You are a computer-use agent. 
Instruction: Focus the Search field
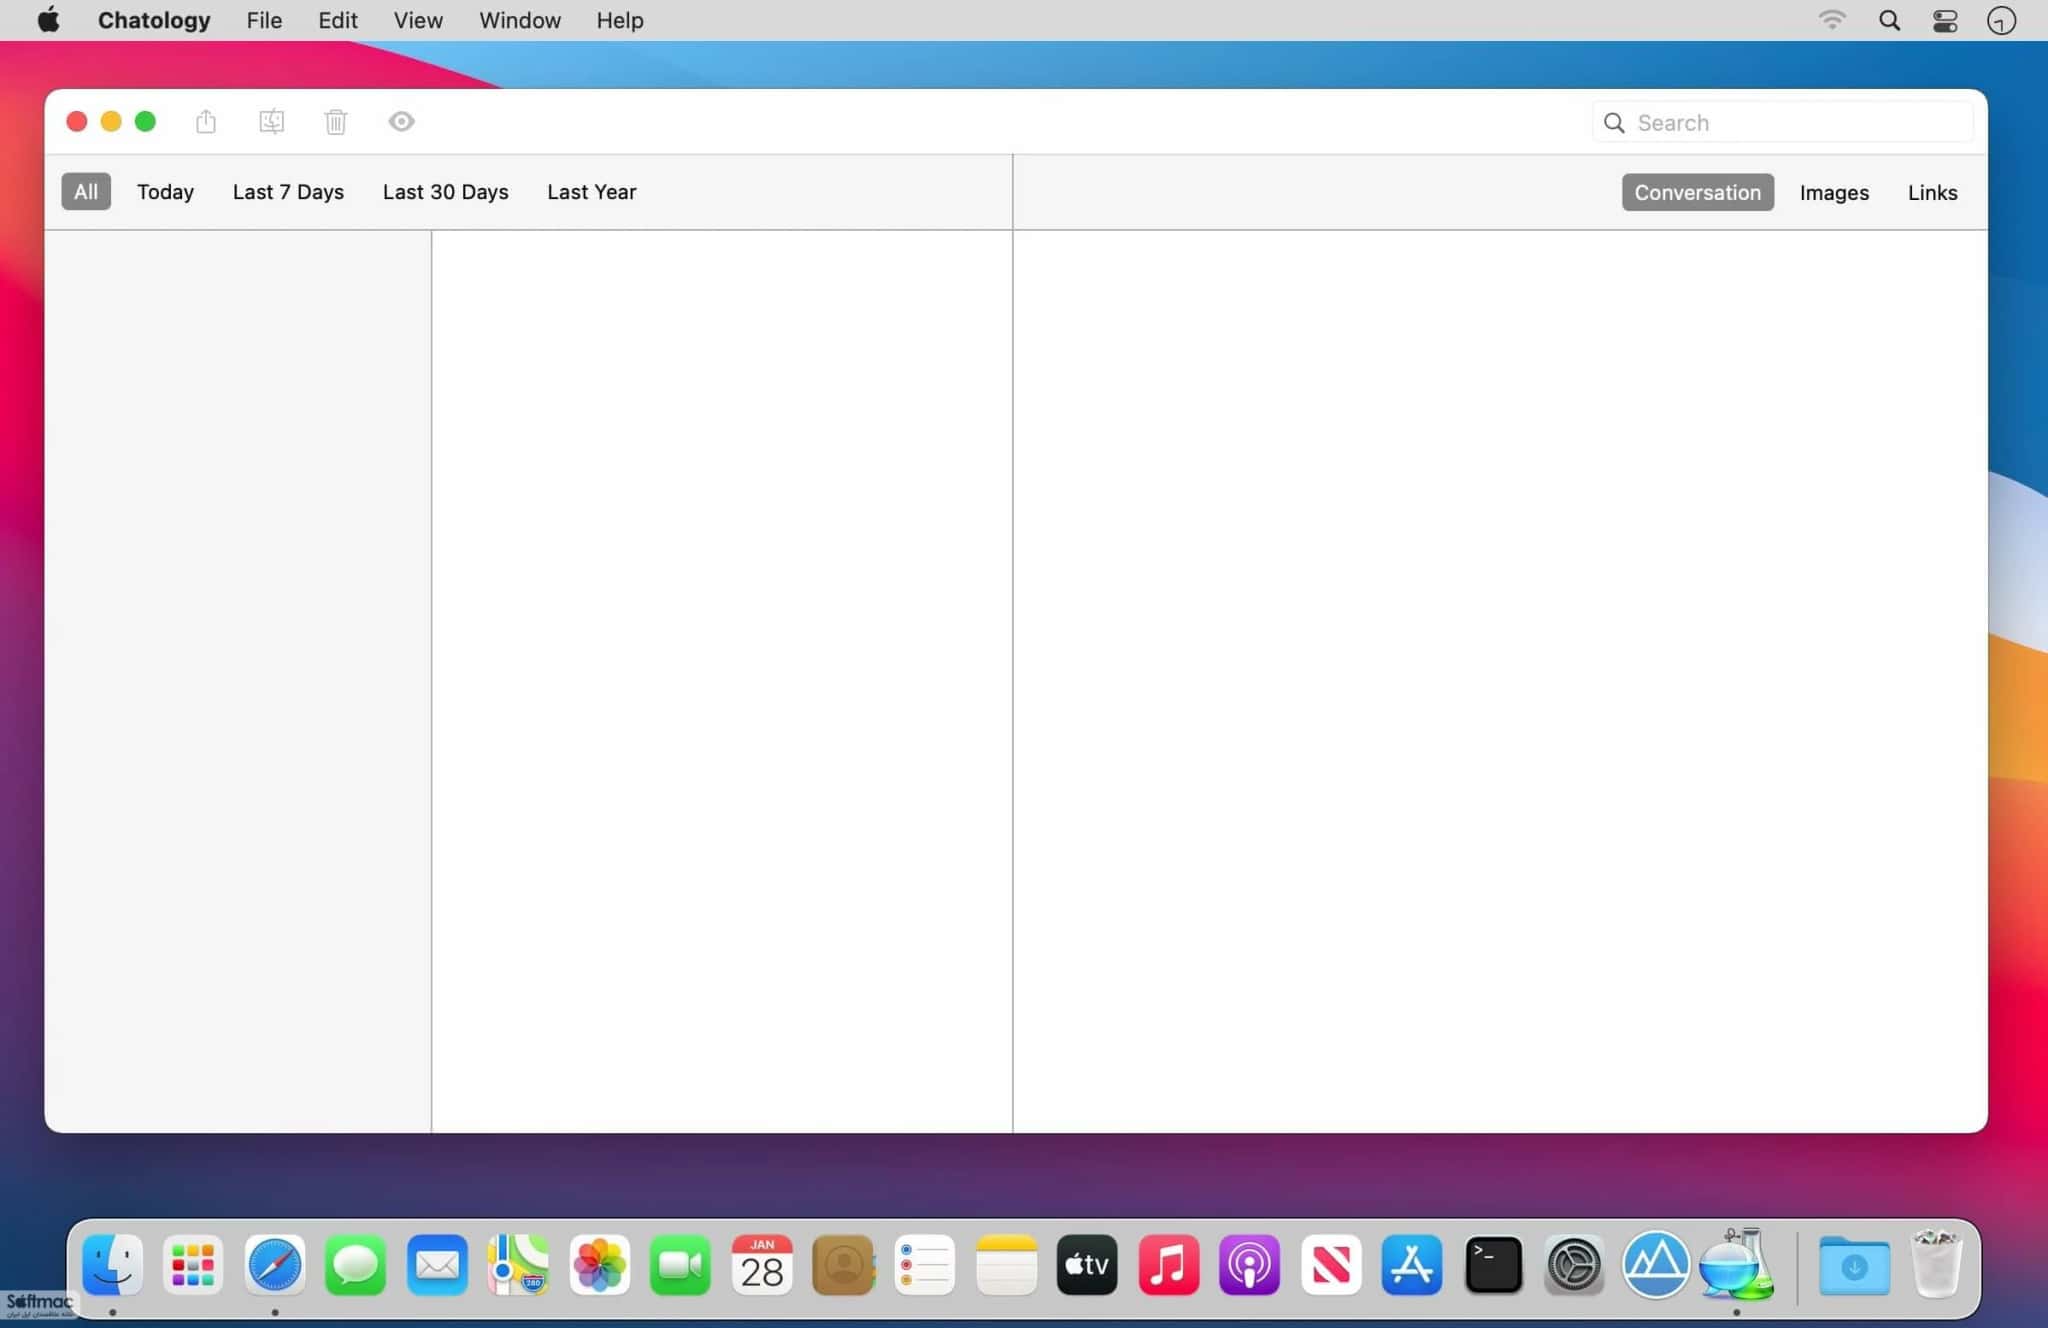click(x=1782, y=122)
